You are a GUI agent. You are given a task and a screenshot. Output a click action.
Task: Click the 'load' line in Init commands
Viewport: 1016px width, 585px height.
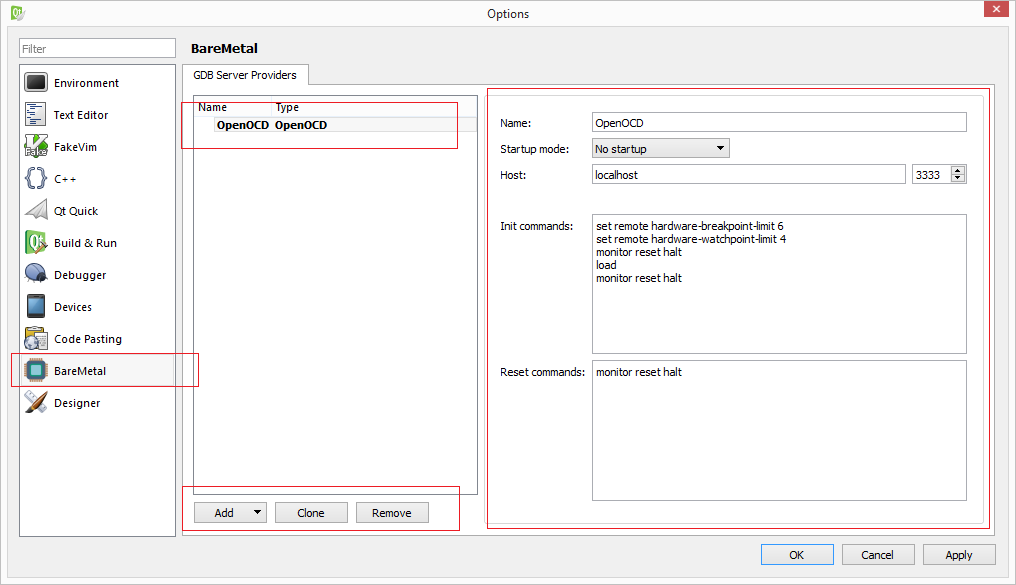point(606,265)
